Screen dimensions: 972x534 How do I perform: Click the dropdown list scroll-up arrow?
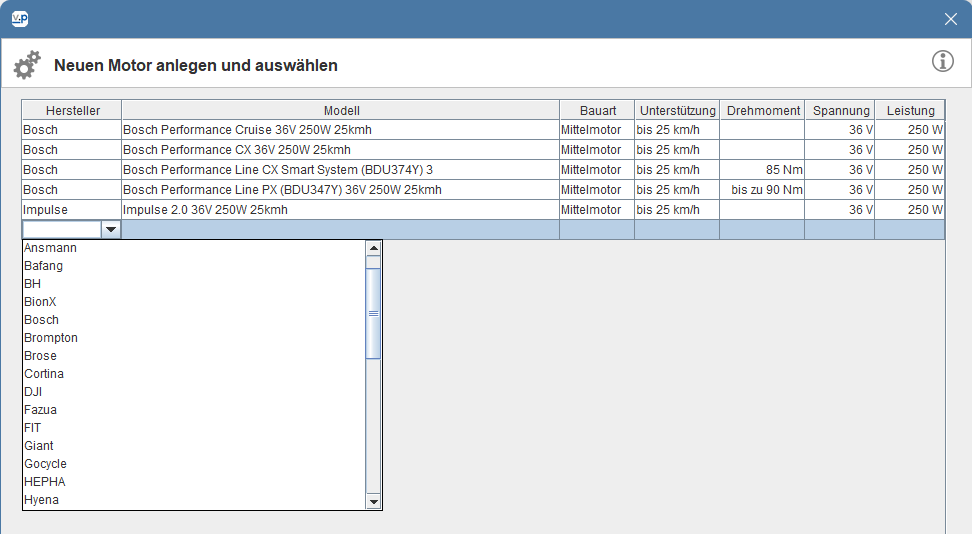[x=373, y=249]
